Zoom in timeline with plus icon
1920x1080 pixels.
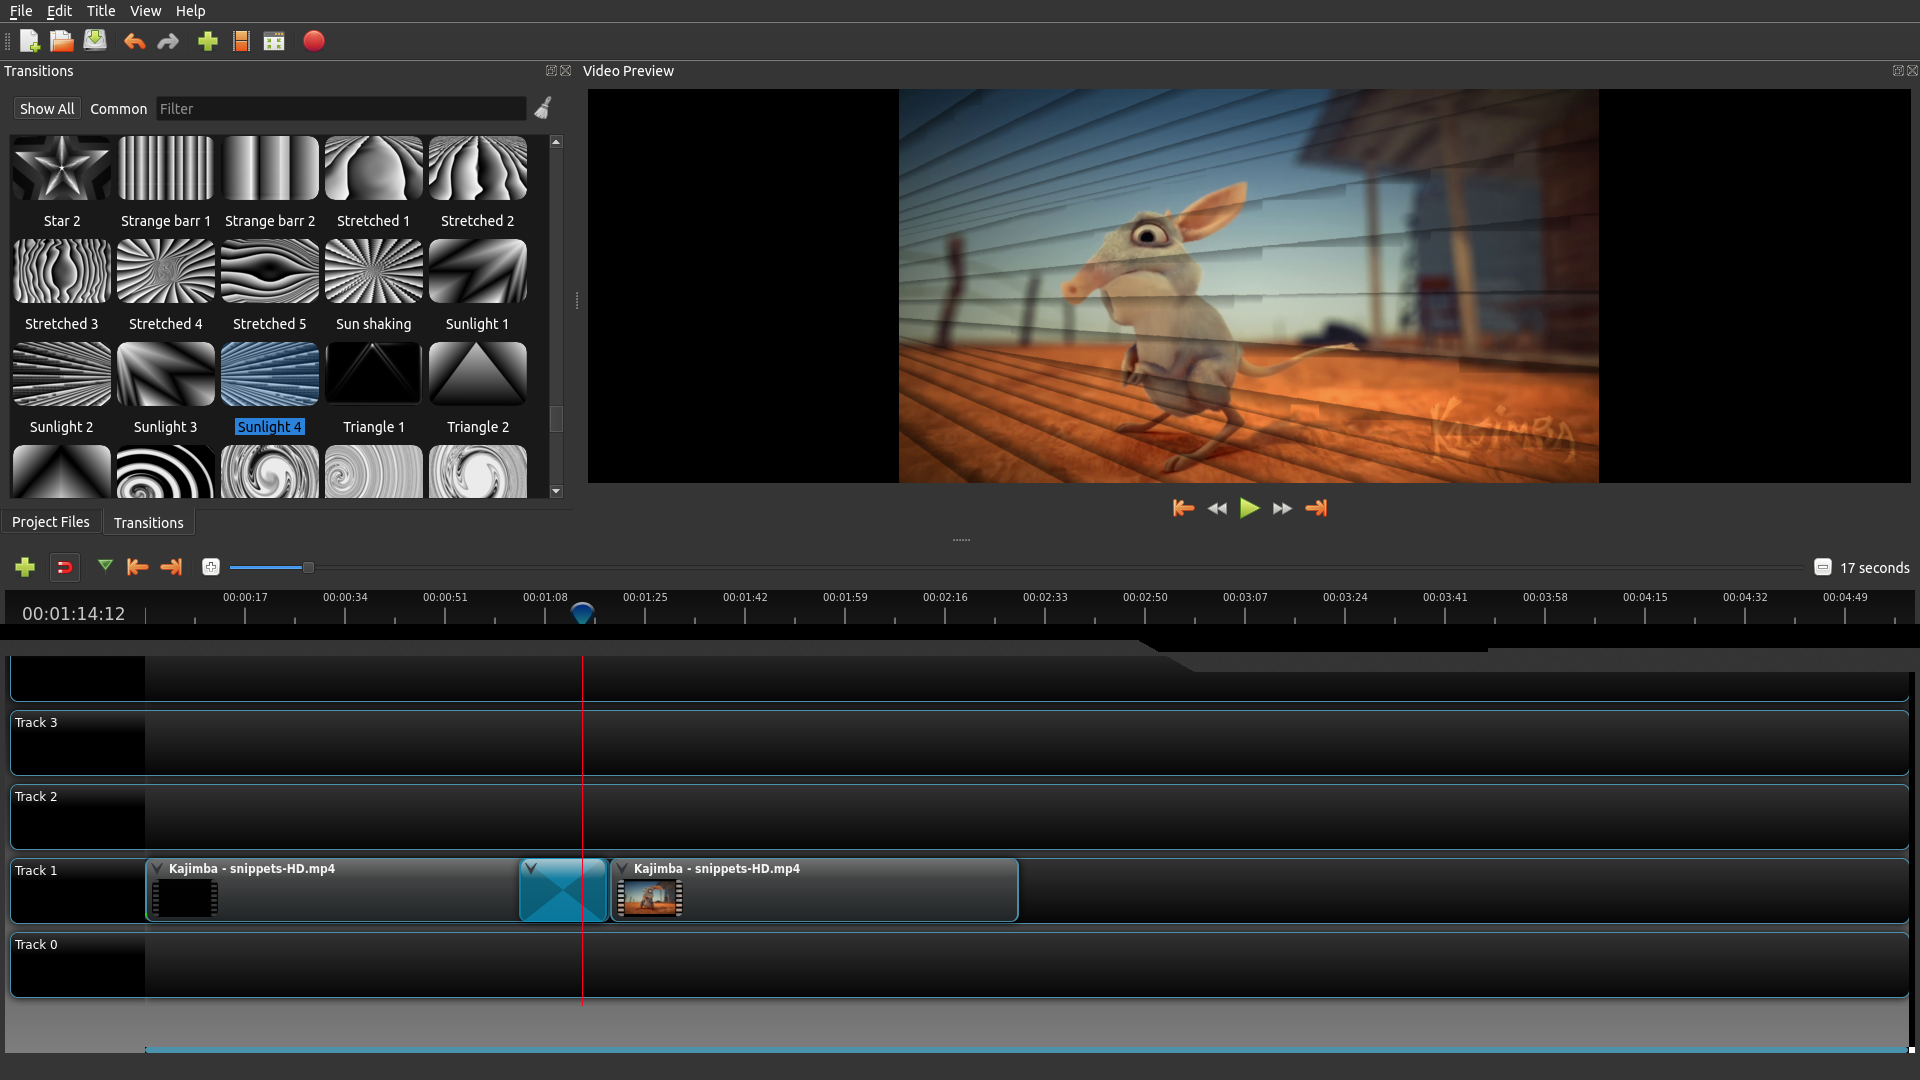[211, 567]
